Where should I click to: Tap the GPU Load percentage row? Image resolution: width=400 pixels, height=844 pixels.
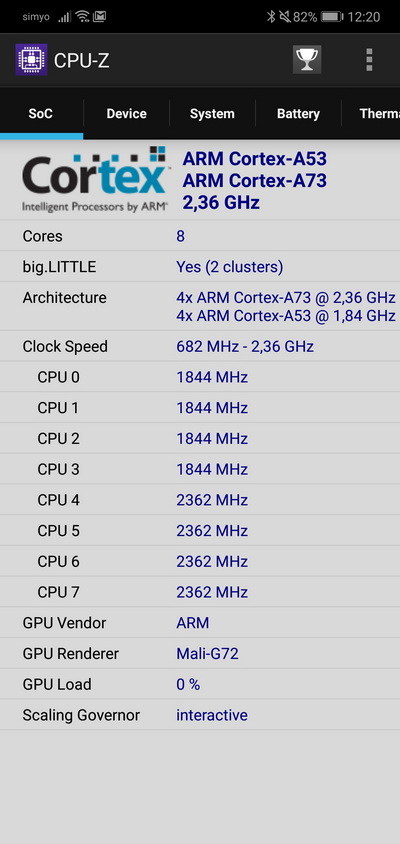click(x=200, y=684)
